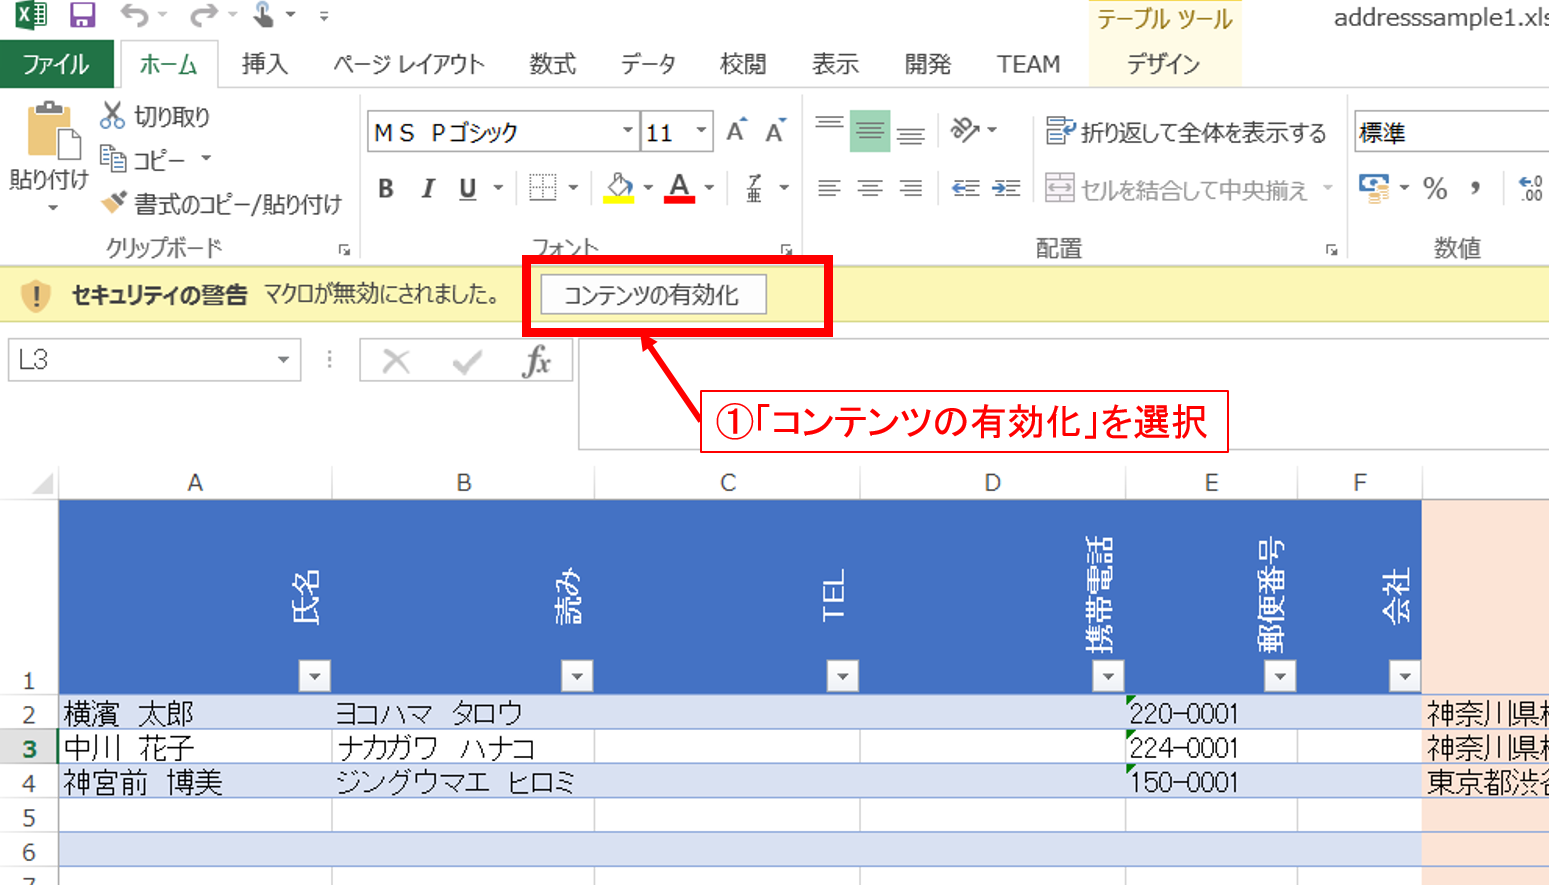Image resolution: width=1549 pixels, height=885 pixels.
Task: Decrease indent icon
Action: coord(965,188)
